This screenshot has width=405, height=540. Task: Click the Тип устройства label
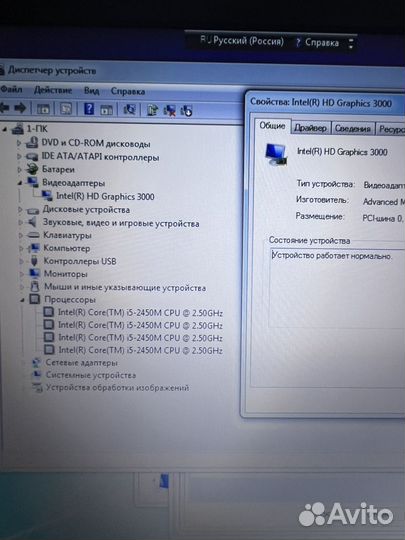325,184
